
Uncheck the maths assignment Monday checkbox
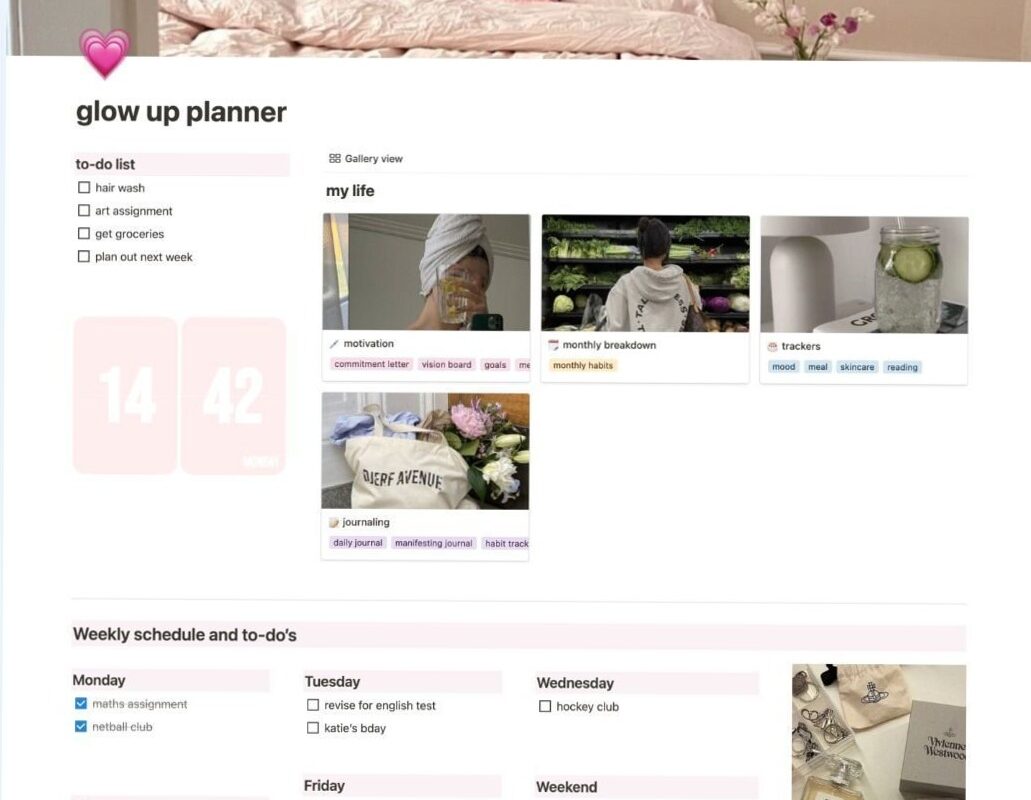click(x=81, y=703)
